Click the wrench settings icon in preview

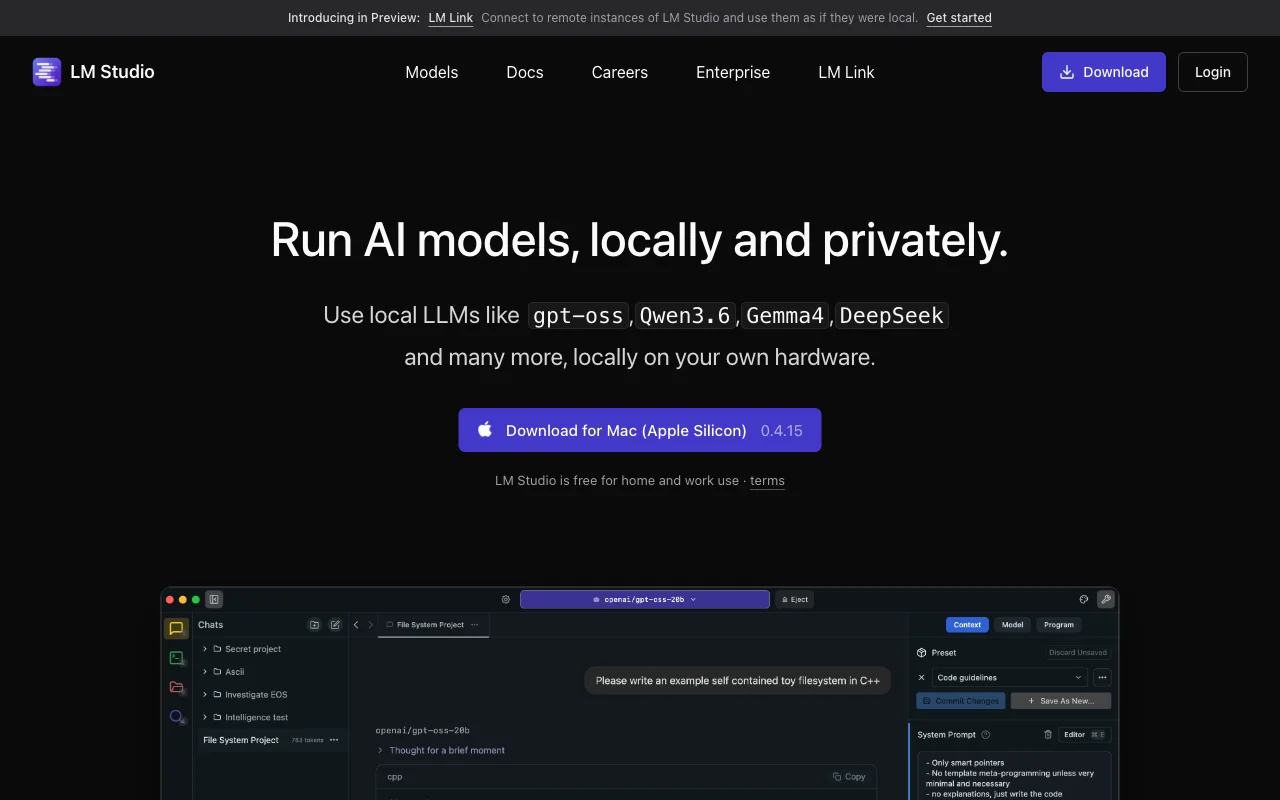pyautogui.click(x=1105, y=599)
